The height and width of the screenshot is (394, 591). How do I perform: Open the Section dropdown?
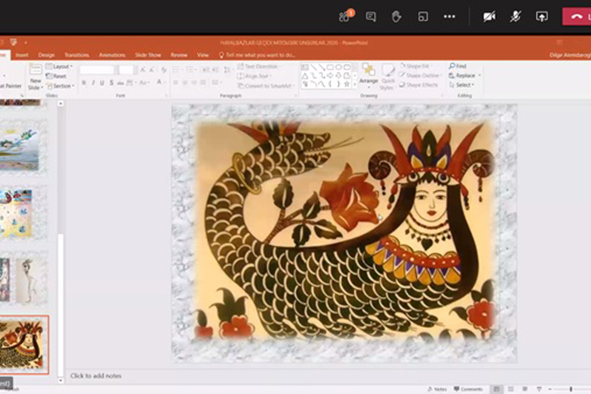click(x=60, y=86)
